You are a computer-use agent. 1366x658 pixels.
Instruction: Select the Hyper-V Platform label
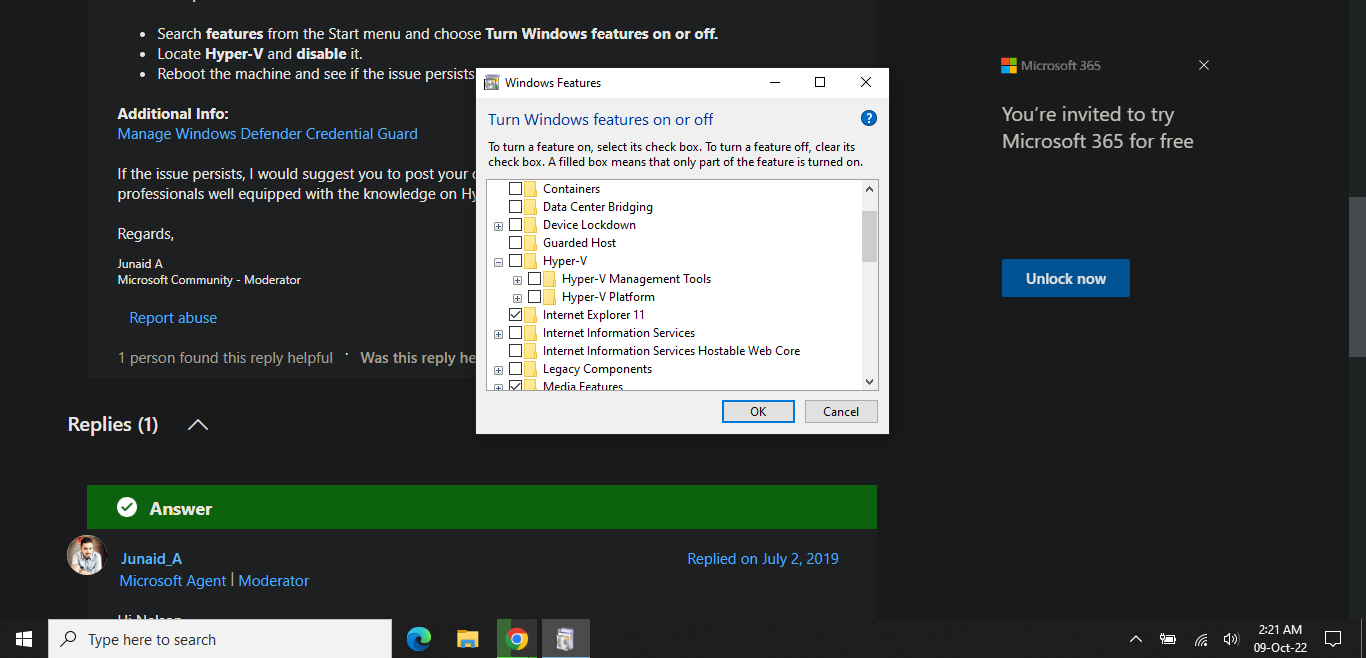tap(608, 297)
